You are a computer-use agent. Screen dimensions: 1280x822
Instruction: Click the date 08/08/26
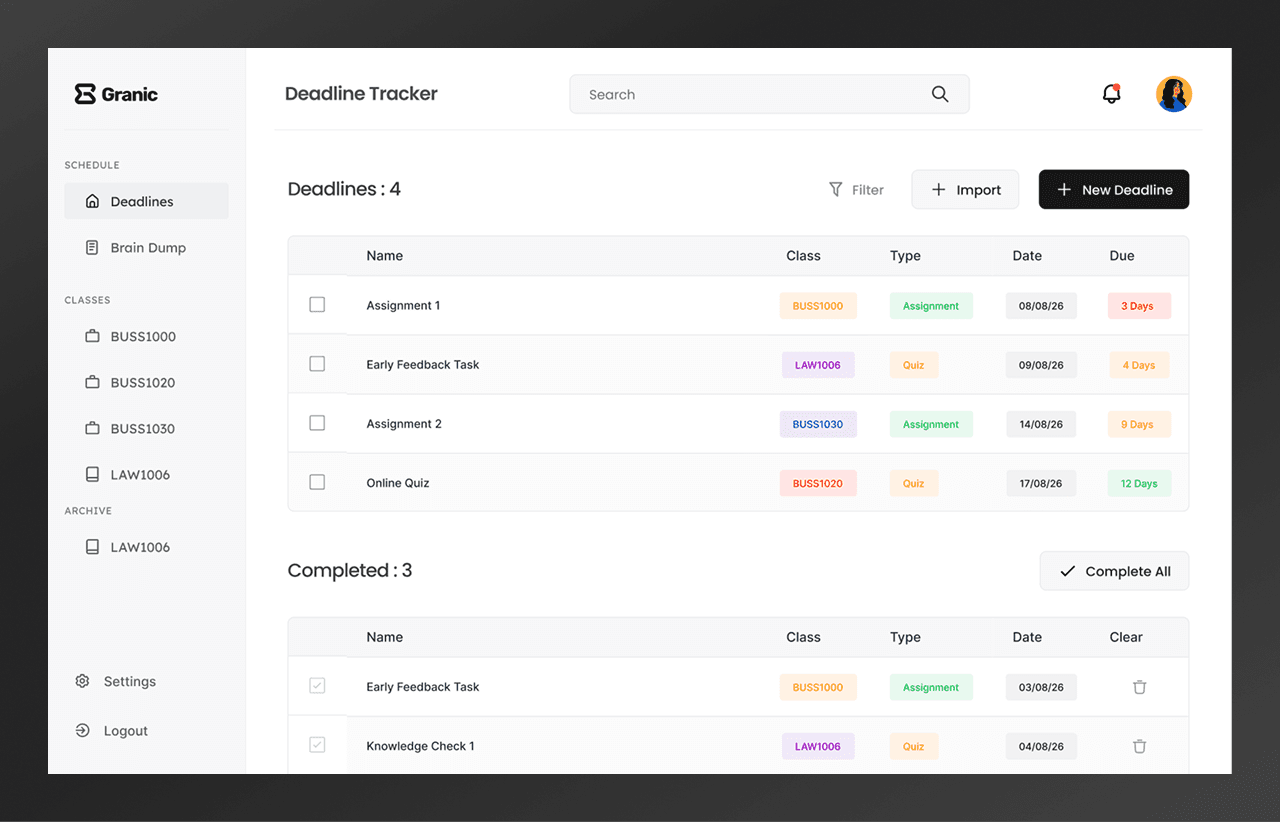[x=1041, y=306]
